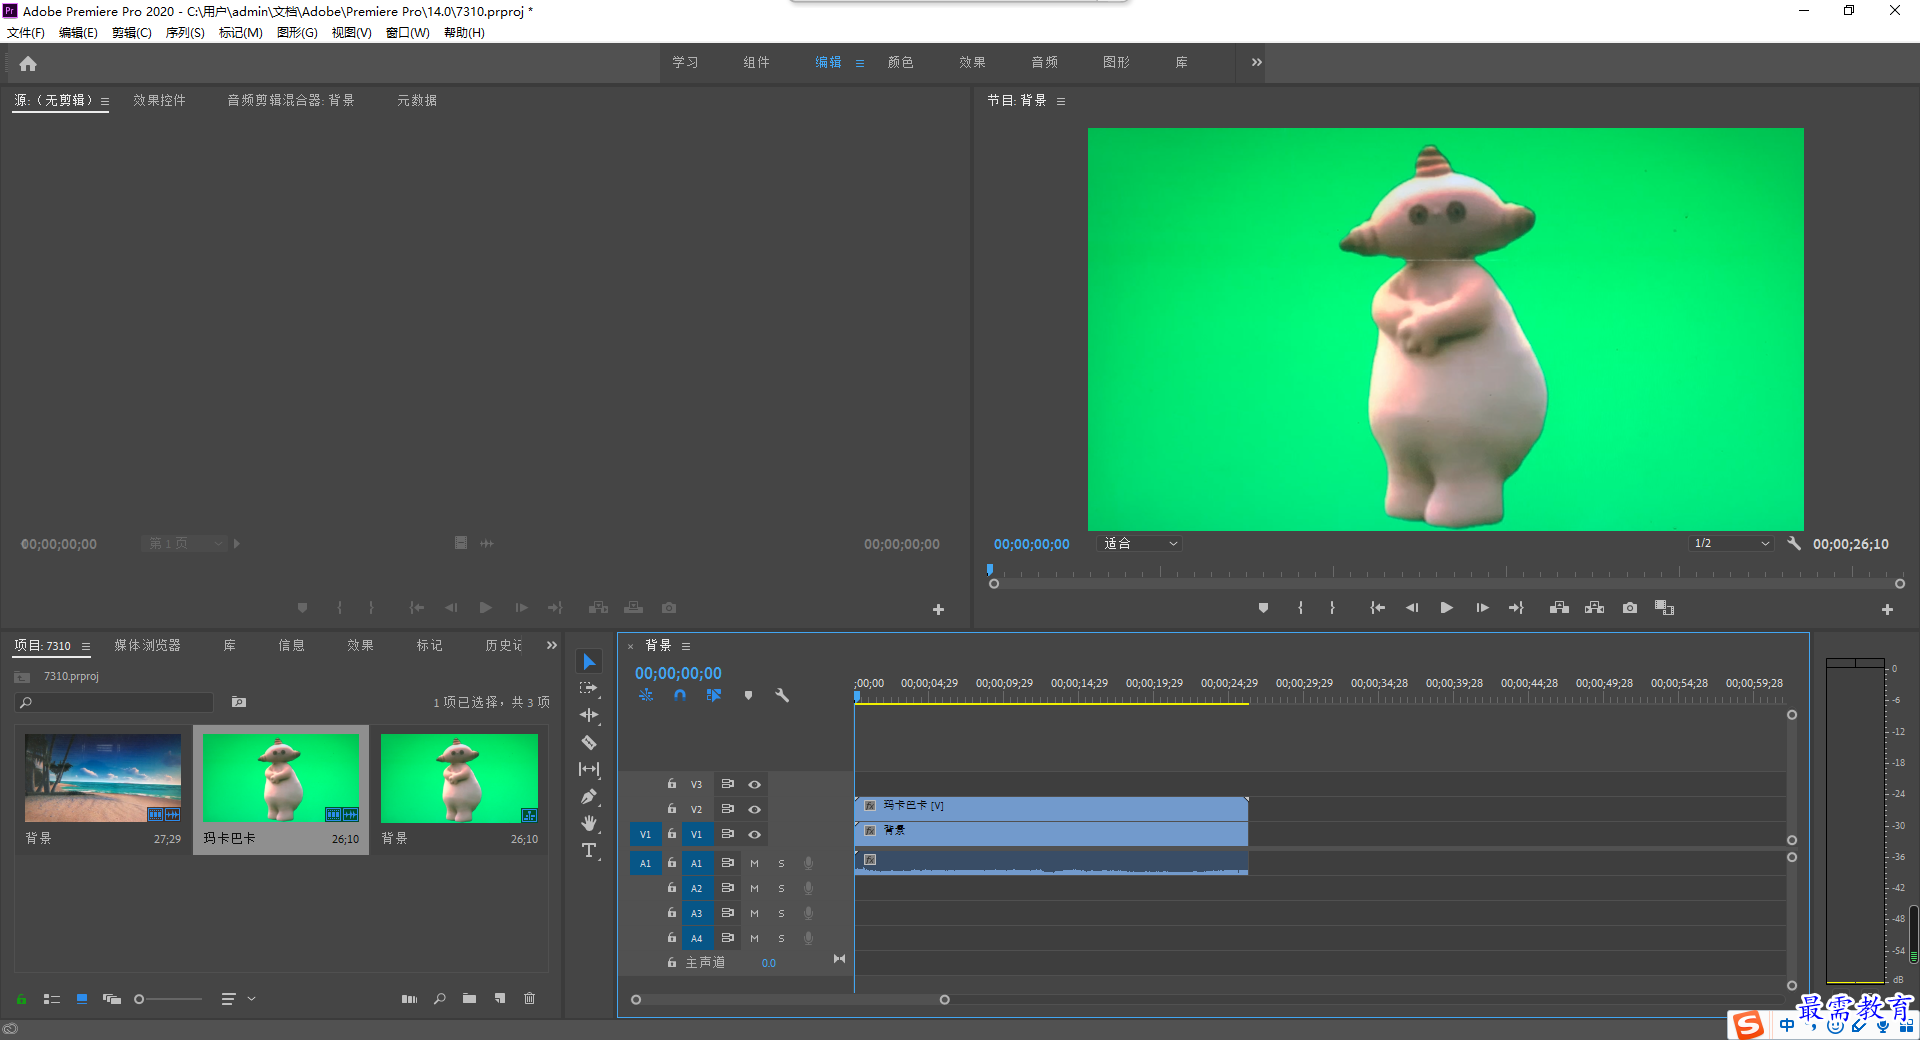Viewport: 1920px width, 1040px height.
Task: Expand hidden Project panel tabs
Action: [551, 645]
